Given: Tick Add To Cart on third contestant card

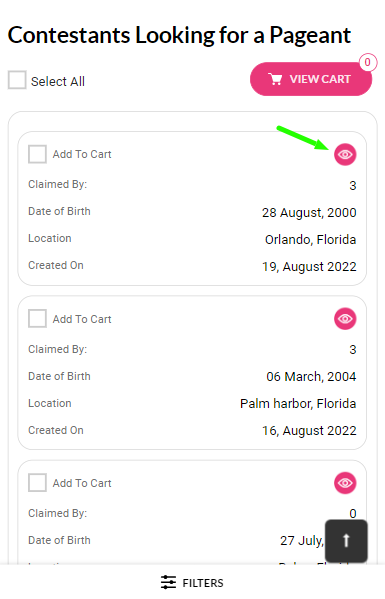Looking at the screenshot, I should click(x=37, y=483).
